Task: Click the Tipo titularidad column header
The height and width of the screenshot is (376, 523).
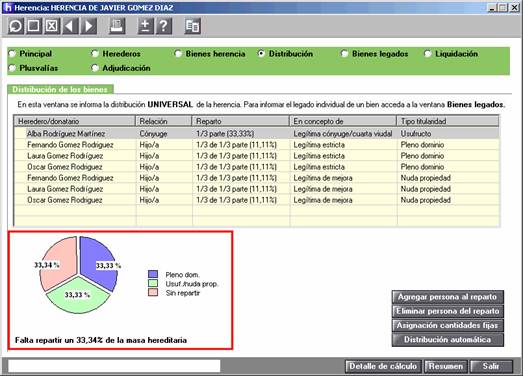Action: click(x=448, y=121)
